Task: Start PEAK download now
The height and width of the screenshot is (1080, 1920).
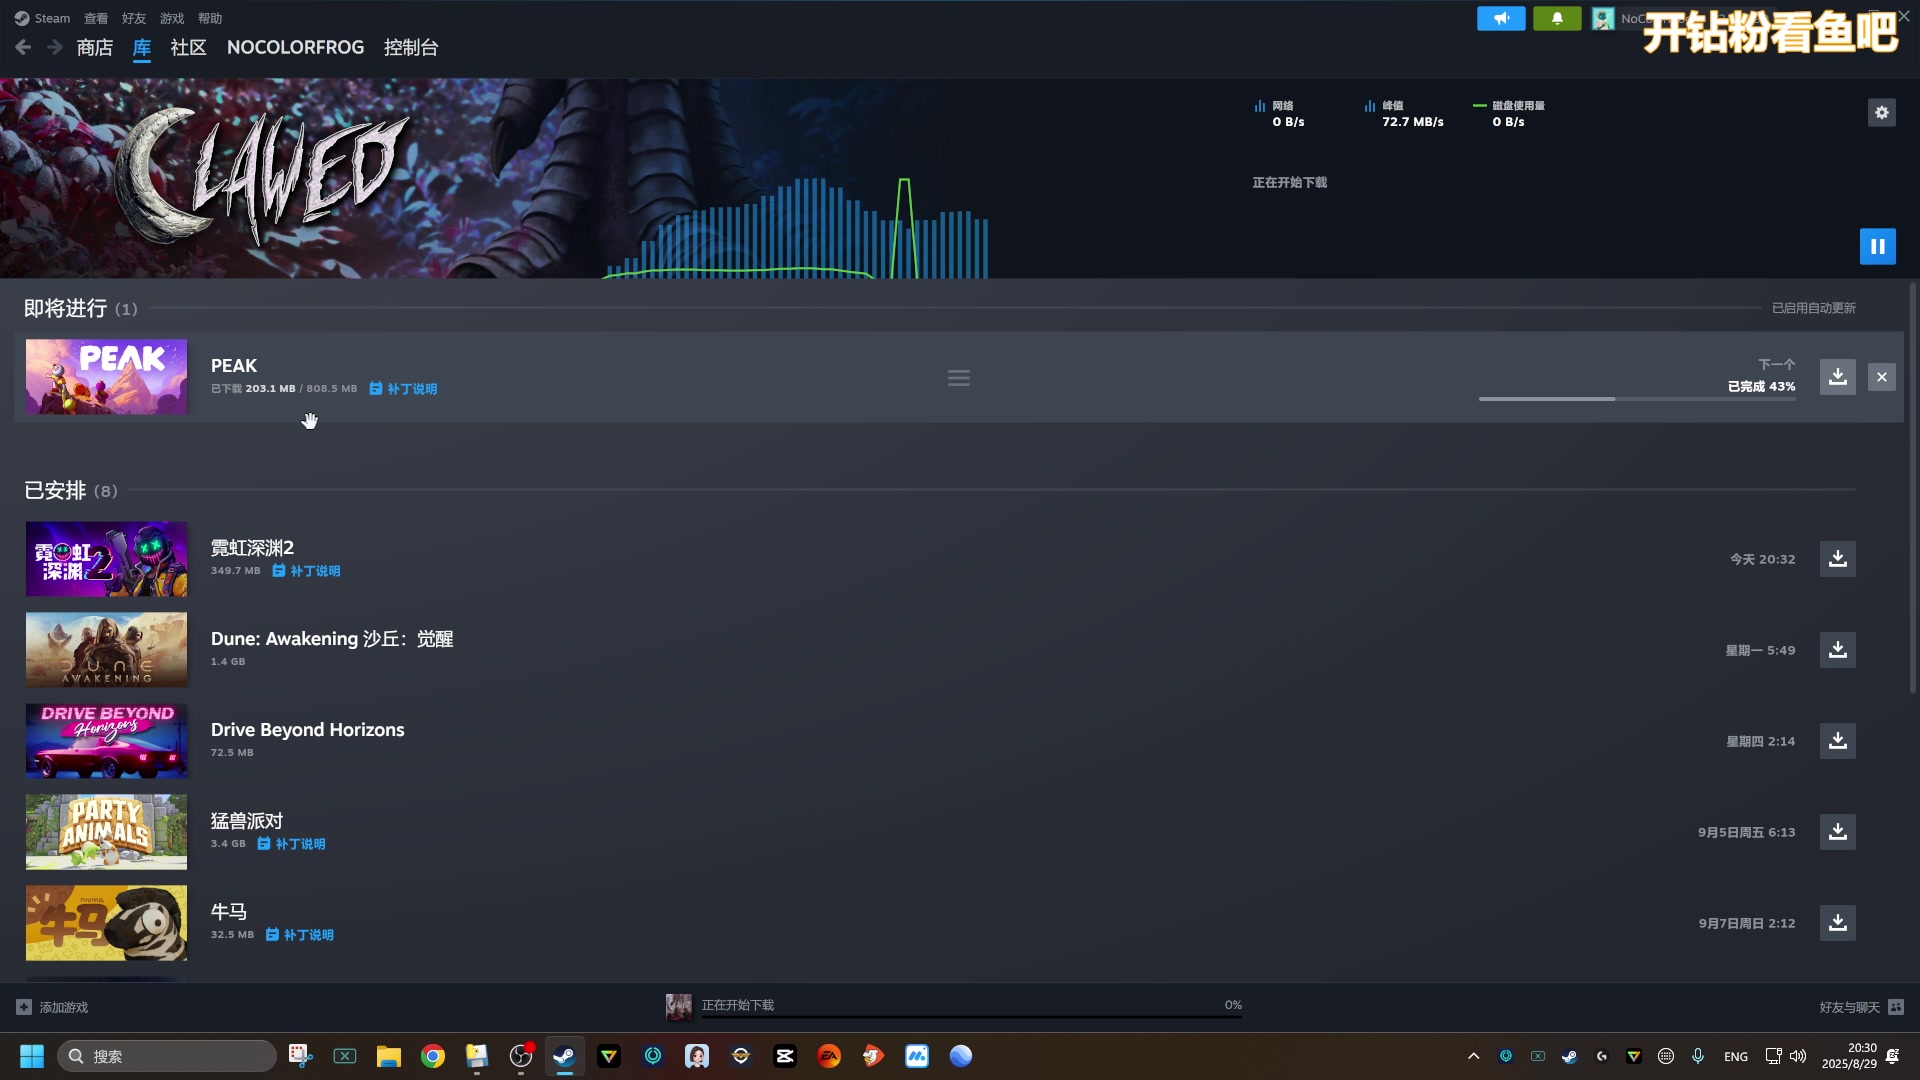Action: [1837, 377]
